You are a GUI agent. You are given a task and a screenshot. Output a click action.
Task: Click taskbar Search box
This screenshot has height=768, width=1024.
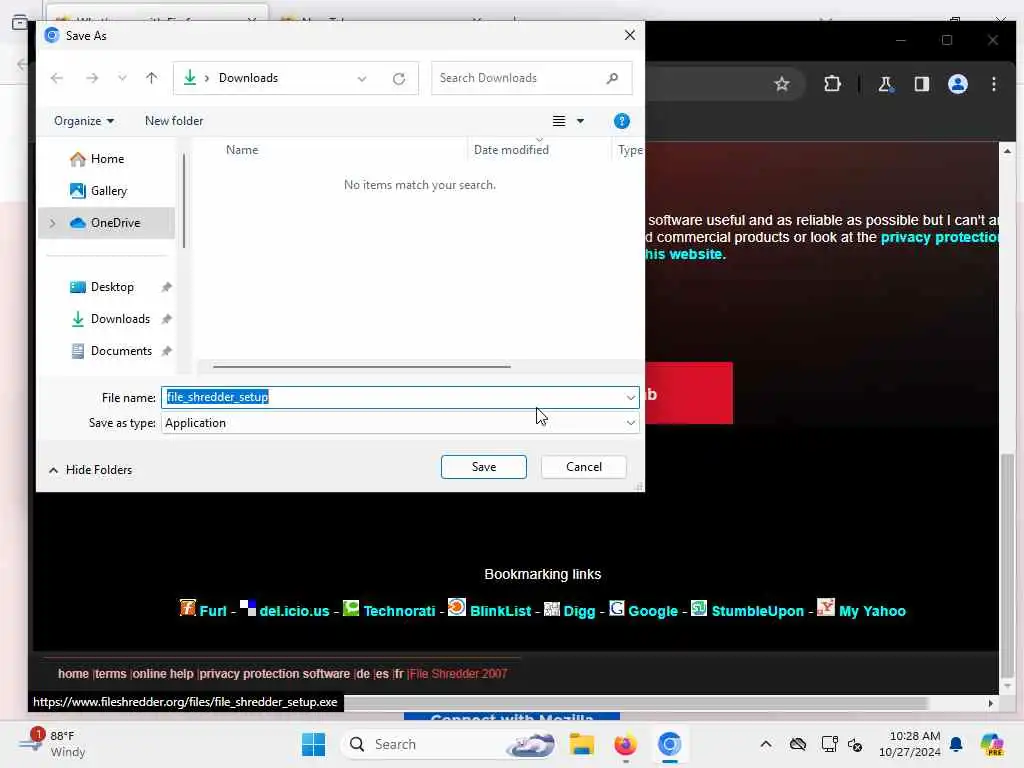click(x=451, y=744)
